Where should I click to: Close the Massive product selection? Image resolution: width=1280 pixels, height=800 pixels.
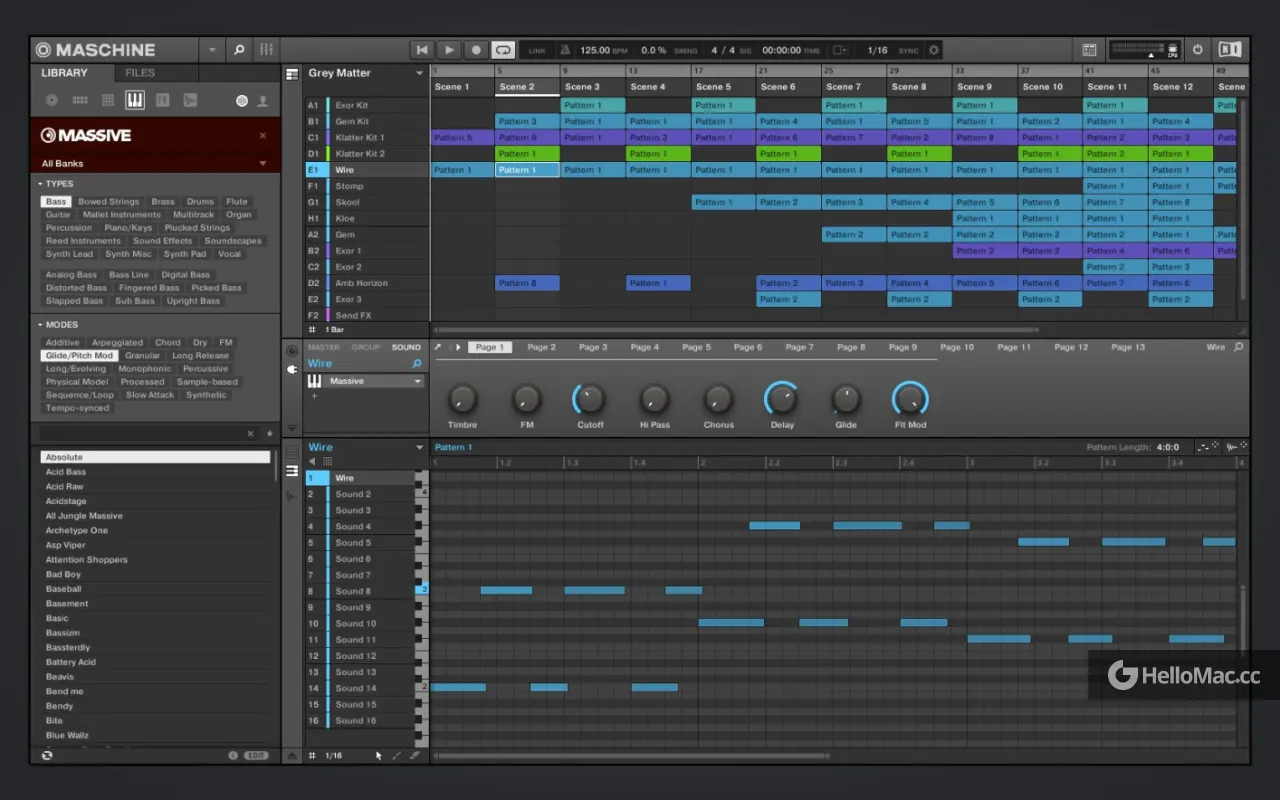click(x=263, y=135)
